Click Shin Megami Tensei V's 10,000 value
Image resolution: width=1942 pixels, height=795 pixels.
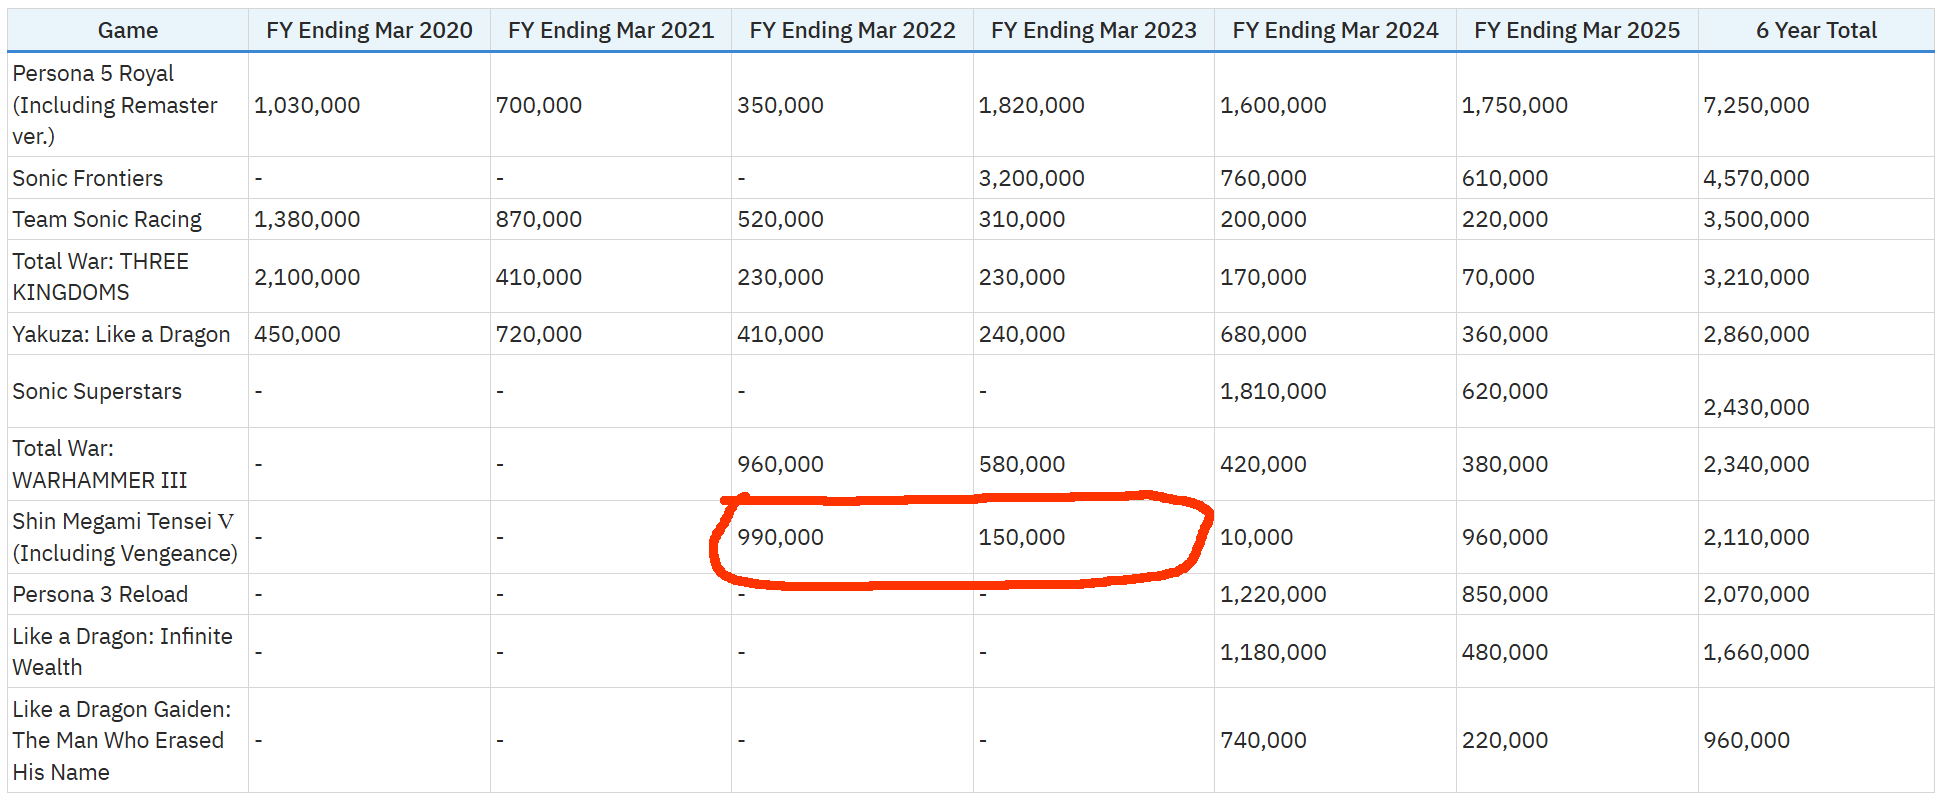pyautogui.click(x=1256, y=537)
